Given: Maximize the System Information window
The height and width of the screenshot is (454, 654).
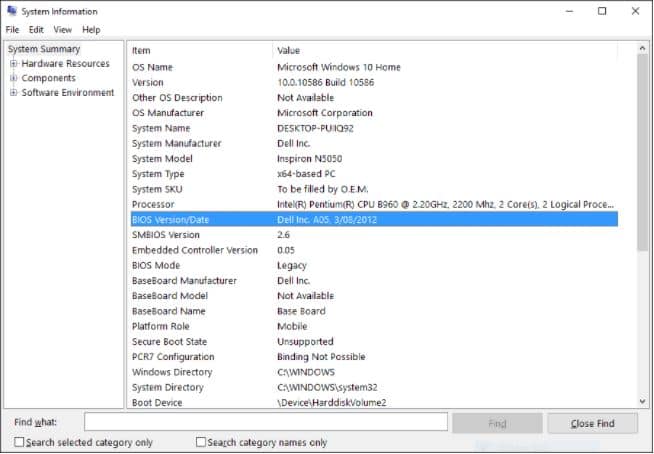Looking at the screenshot, I should [602, 11].
